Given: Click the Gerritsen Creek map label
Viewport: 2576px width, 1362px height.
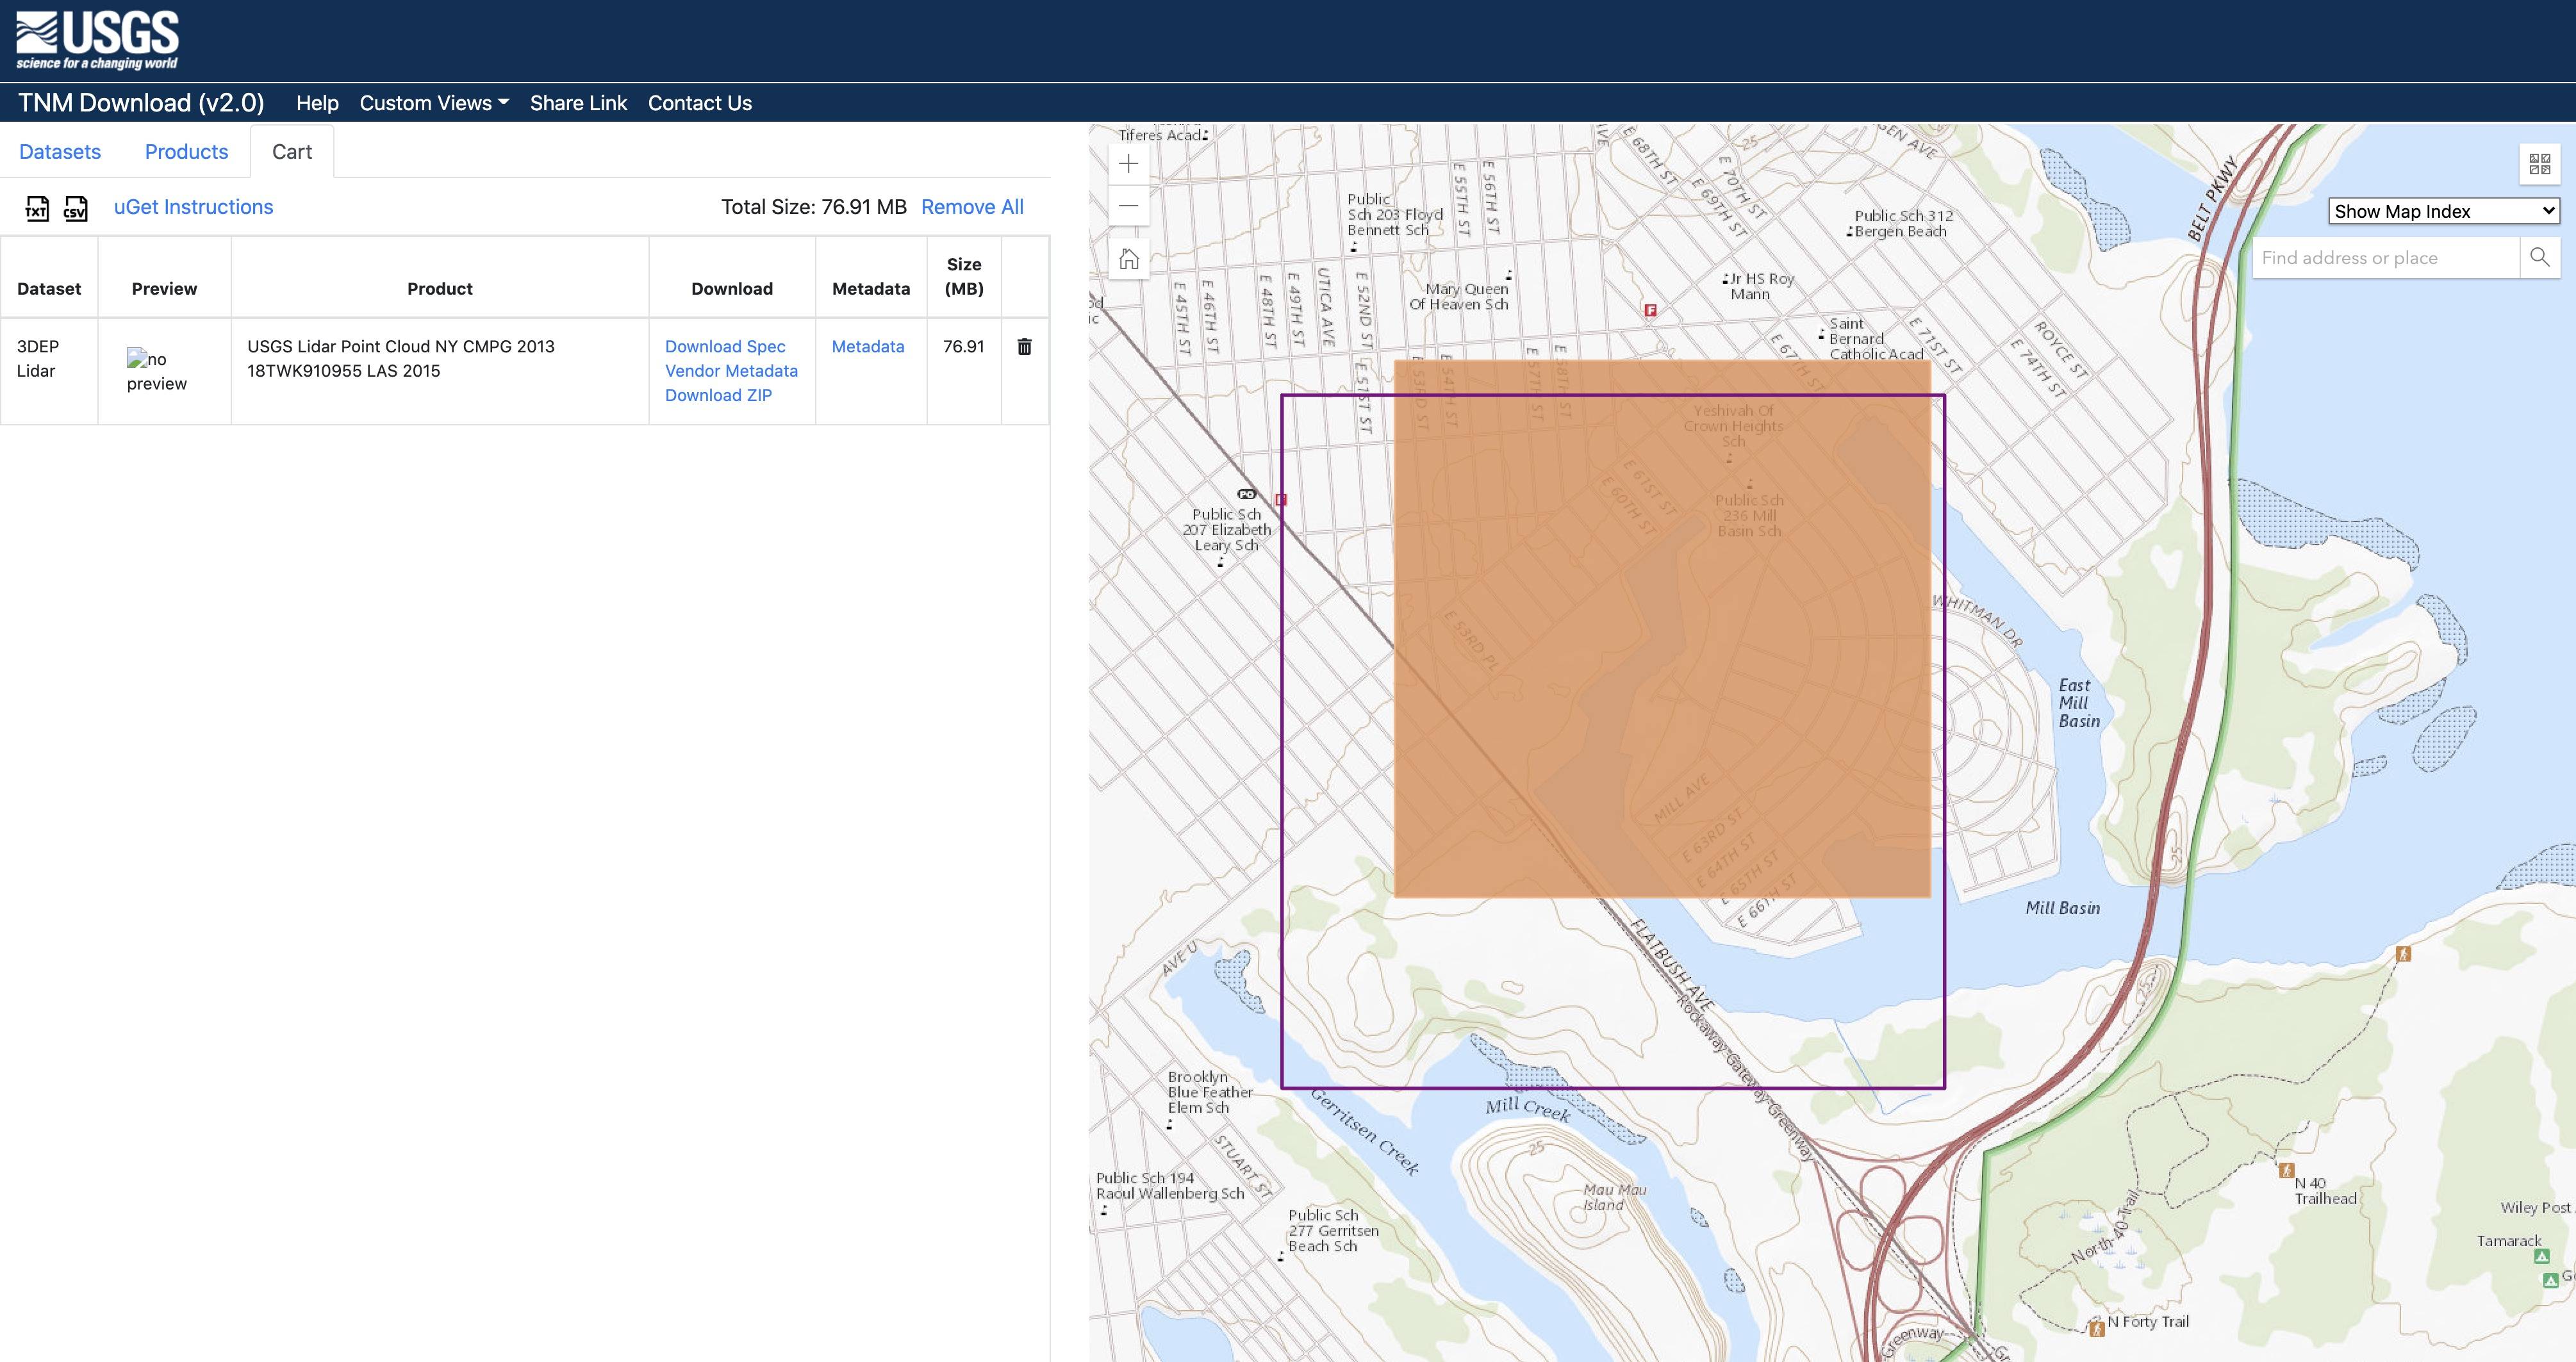Looking at the screenshot, I should (1364, 1131).
